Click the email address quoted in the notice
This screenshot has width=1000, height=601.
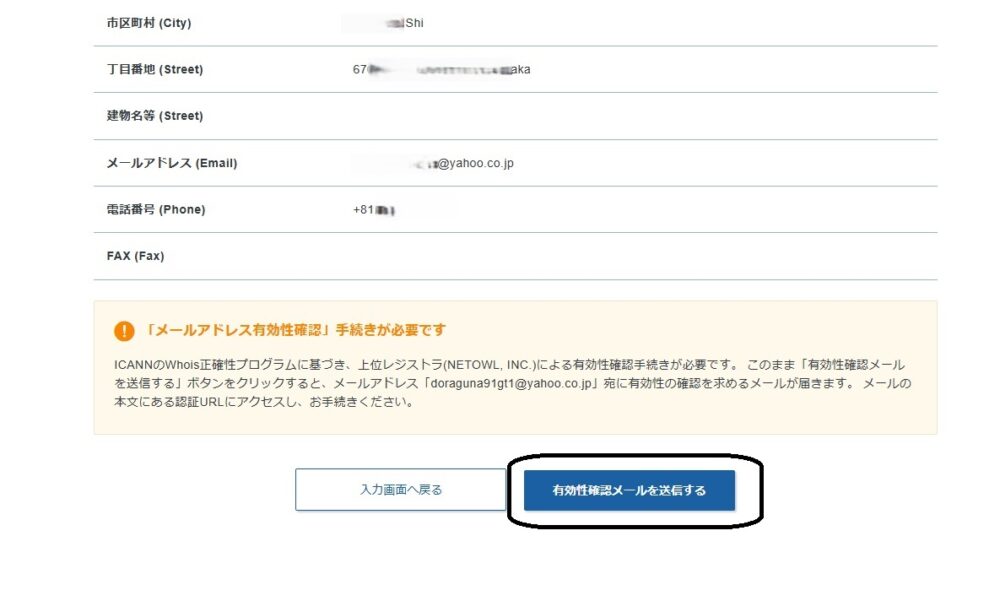coord(507,384)
